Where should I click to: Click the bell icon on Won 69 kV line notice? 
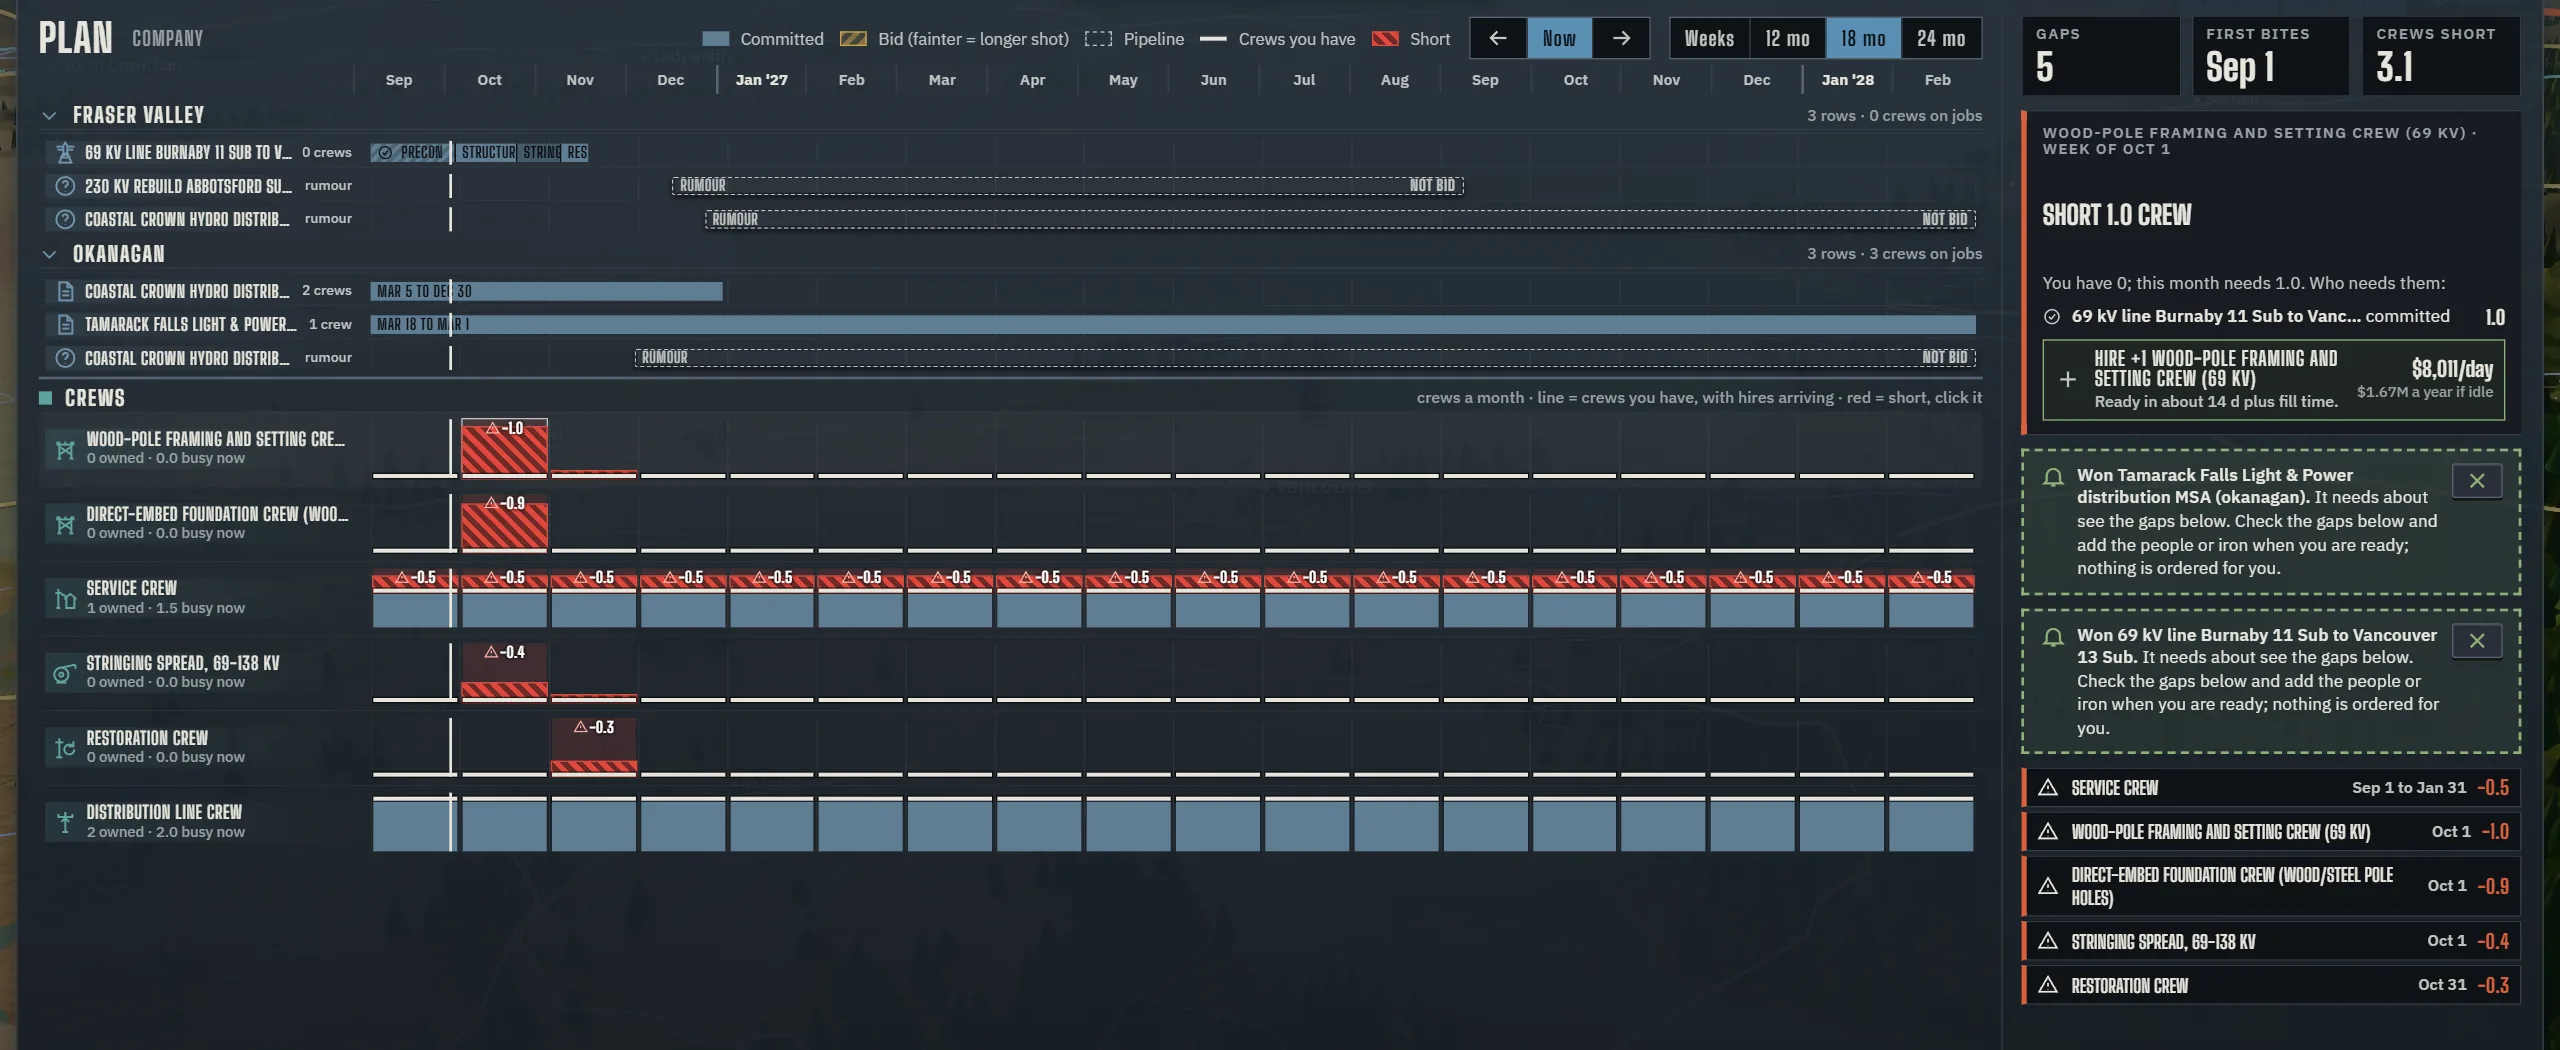(x=2052, y=637)
